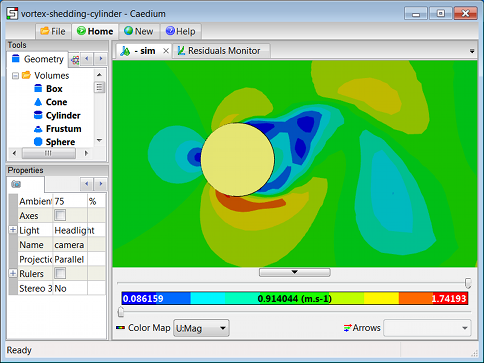
Task: Open the view tab list dropdown arrow
Action: point(472,51)
